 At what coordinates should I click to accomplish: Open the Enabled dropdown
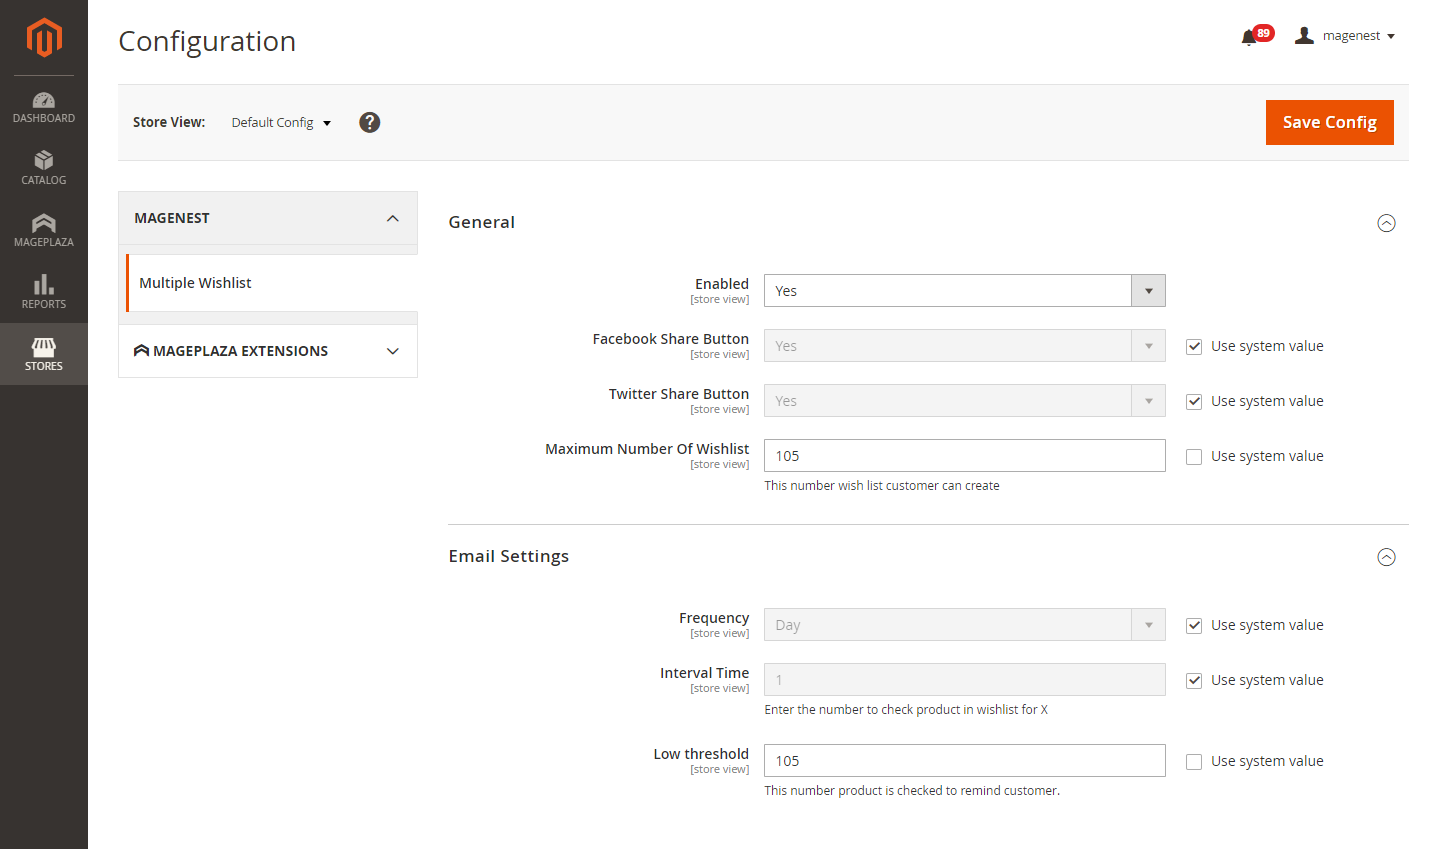[964, 291]
